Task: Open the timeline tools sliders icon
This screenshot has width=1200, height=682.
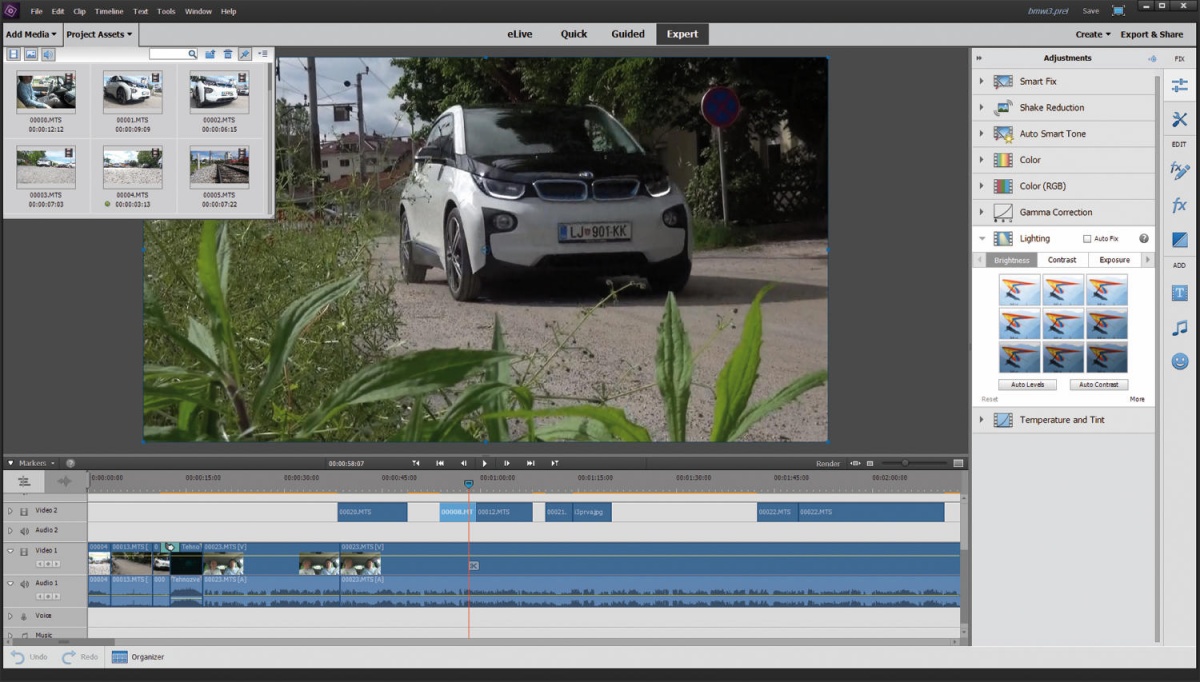Action: click(24, 481)
